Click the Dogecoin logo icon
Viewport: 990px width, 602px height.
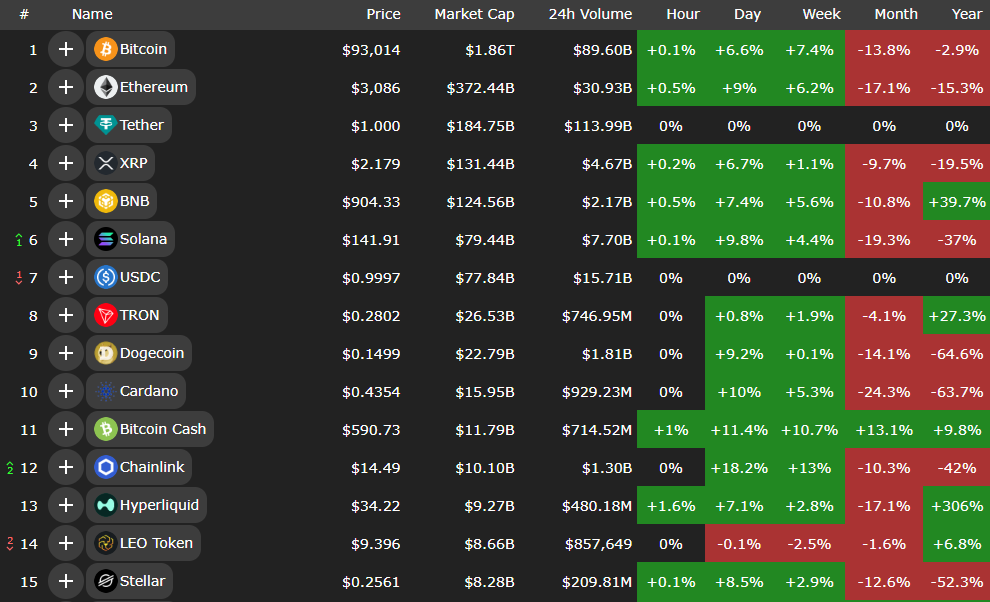[x=105, y=353]
